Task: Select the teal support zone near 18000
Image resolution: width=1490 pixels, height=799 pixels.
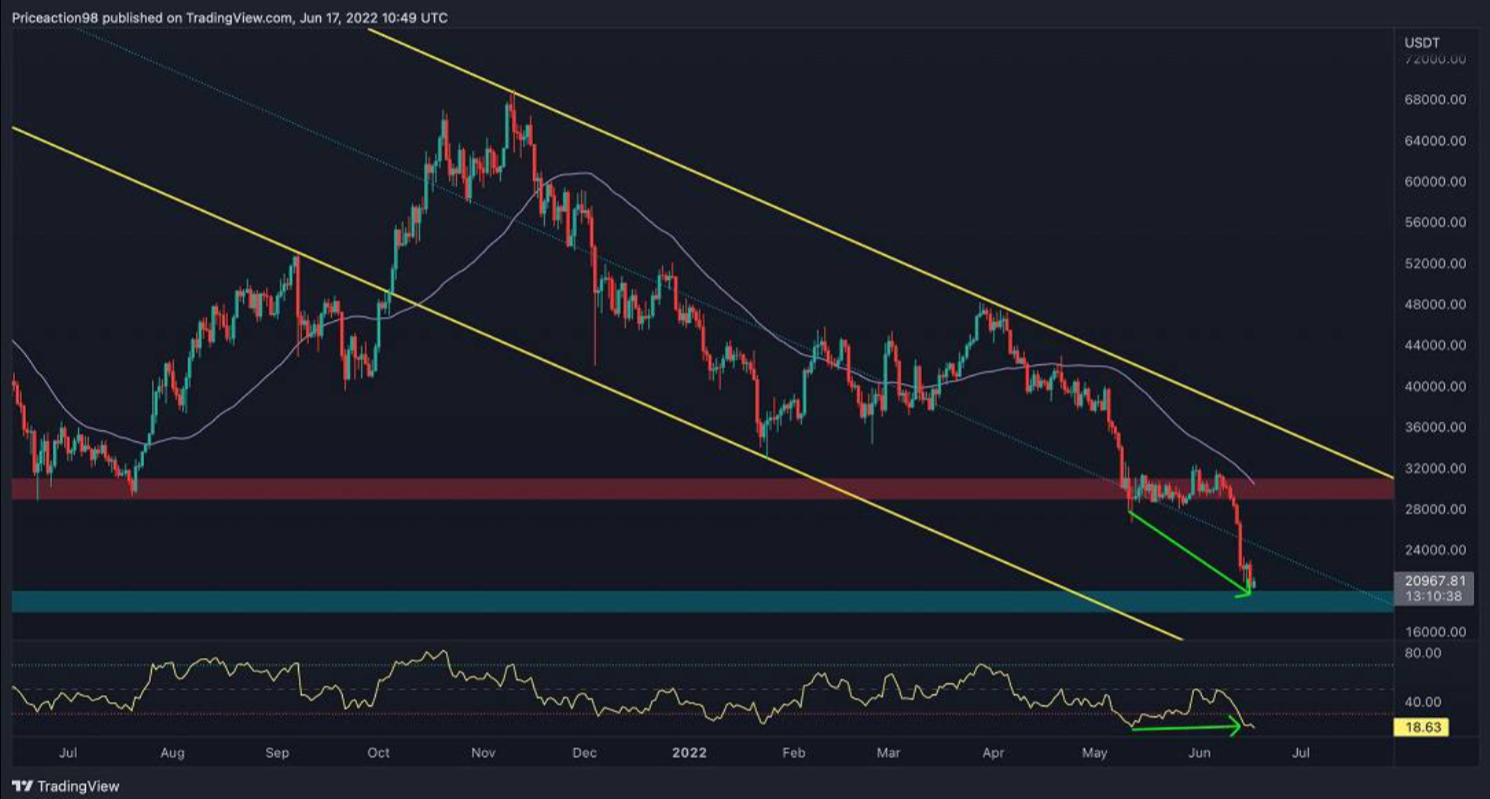Action: [x=700, y=600]
